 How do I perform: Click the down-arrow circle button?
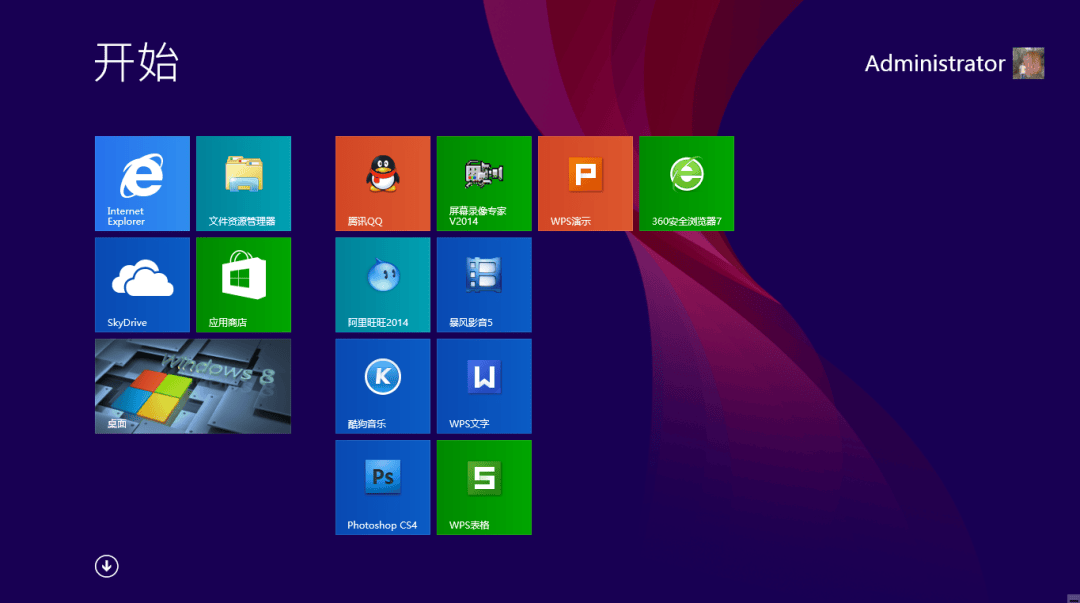[106, 566]
